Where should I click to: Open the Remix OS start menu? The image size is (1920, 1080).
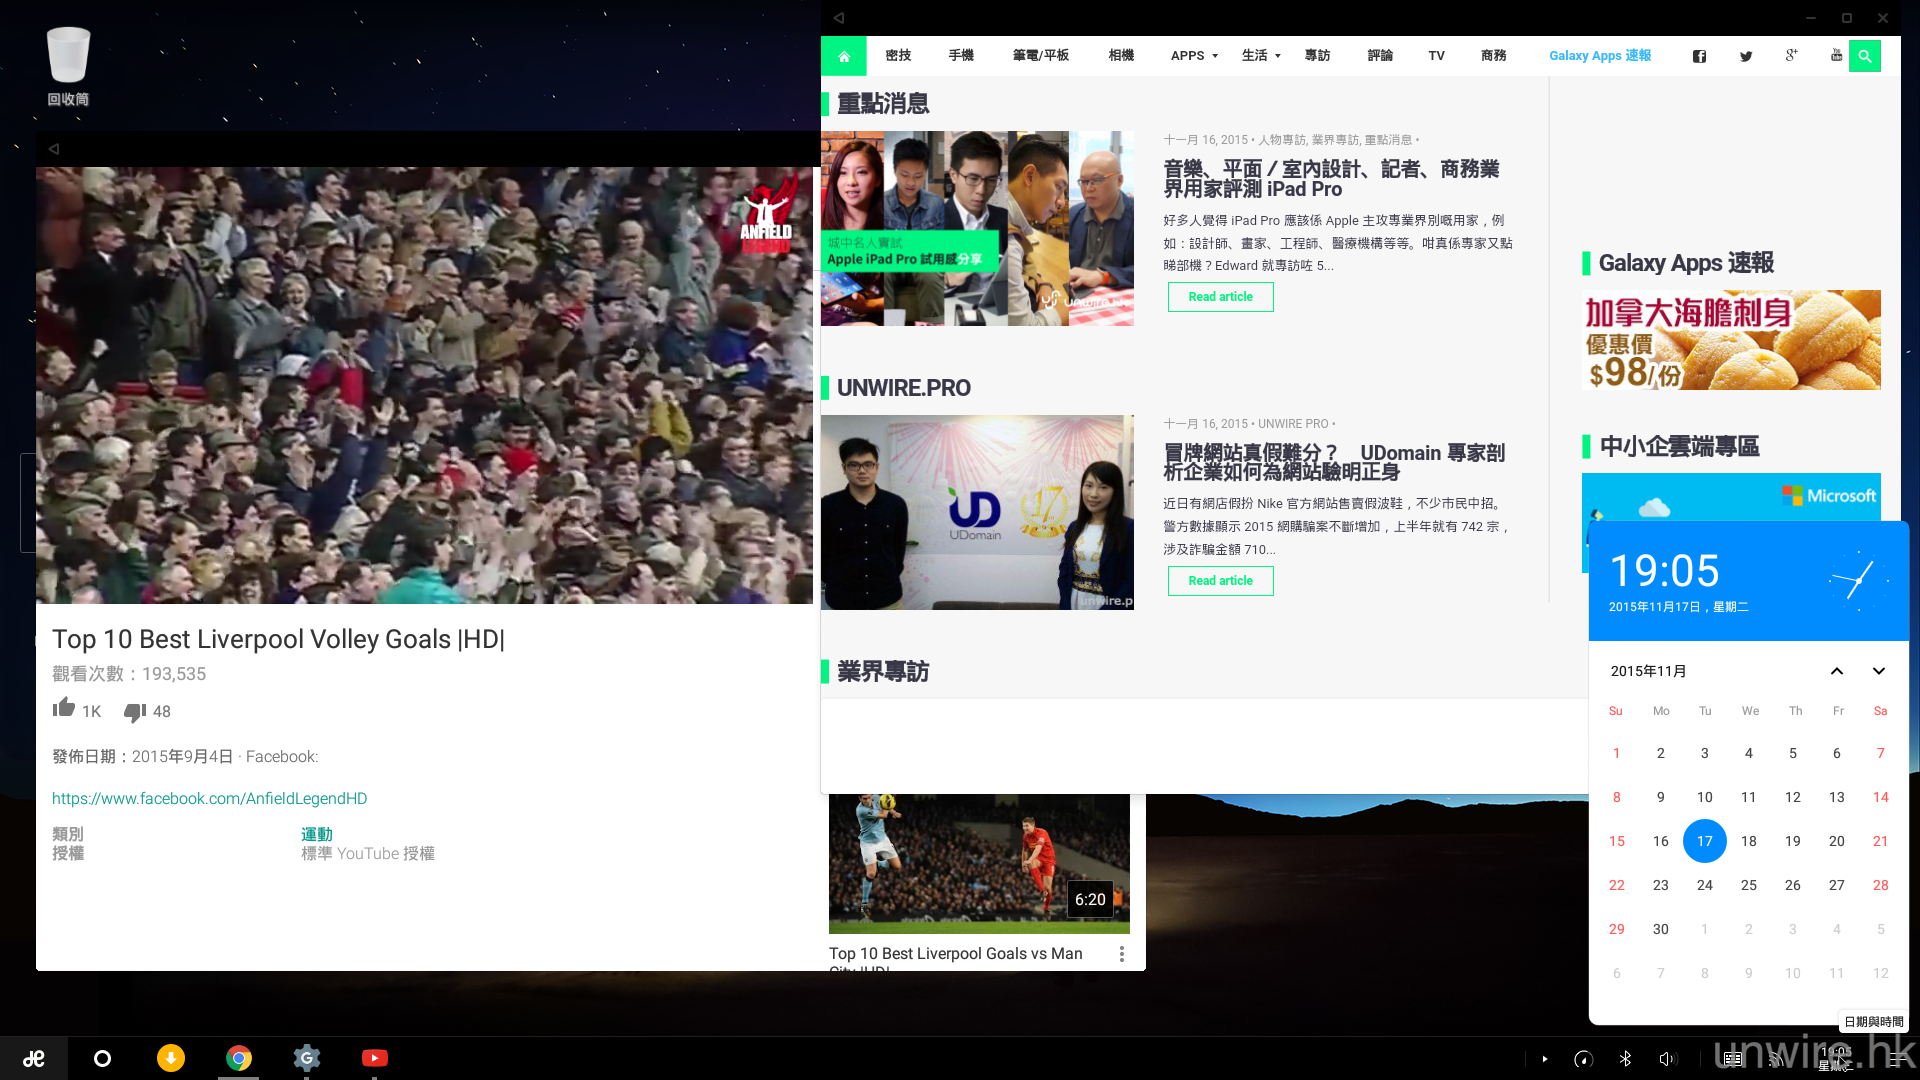click(x=34, y=1058)
